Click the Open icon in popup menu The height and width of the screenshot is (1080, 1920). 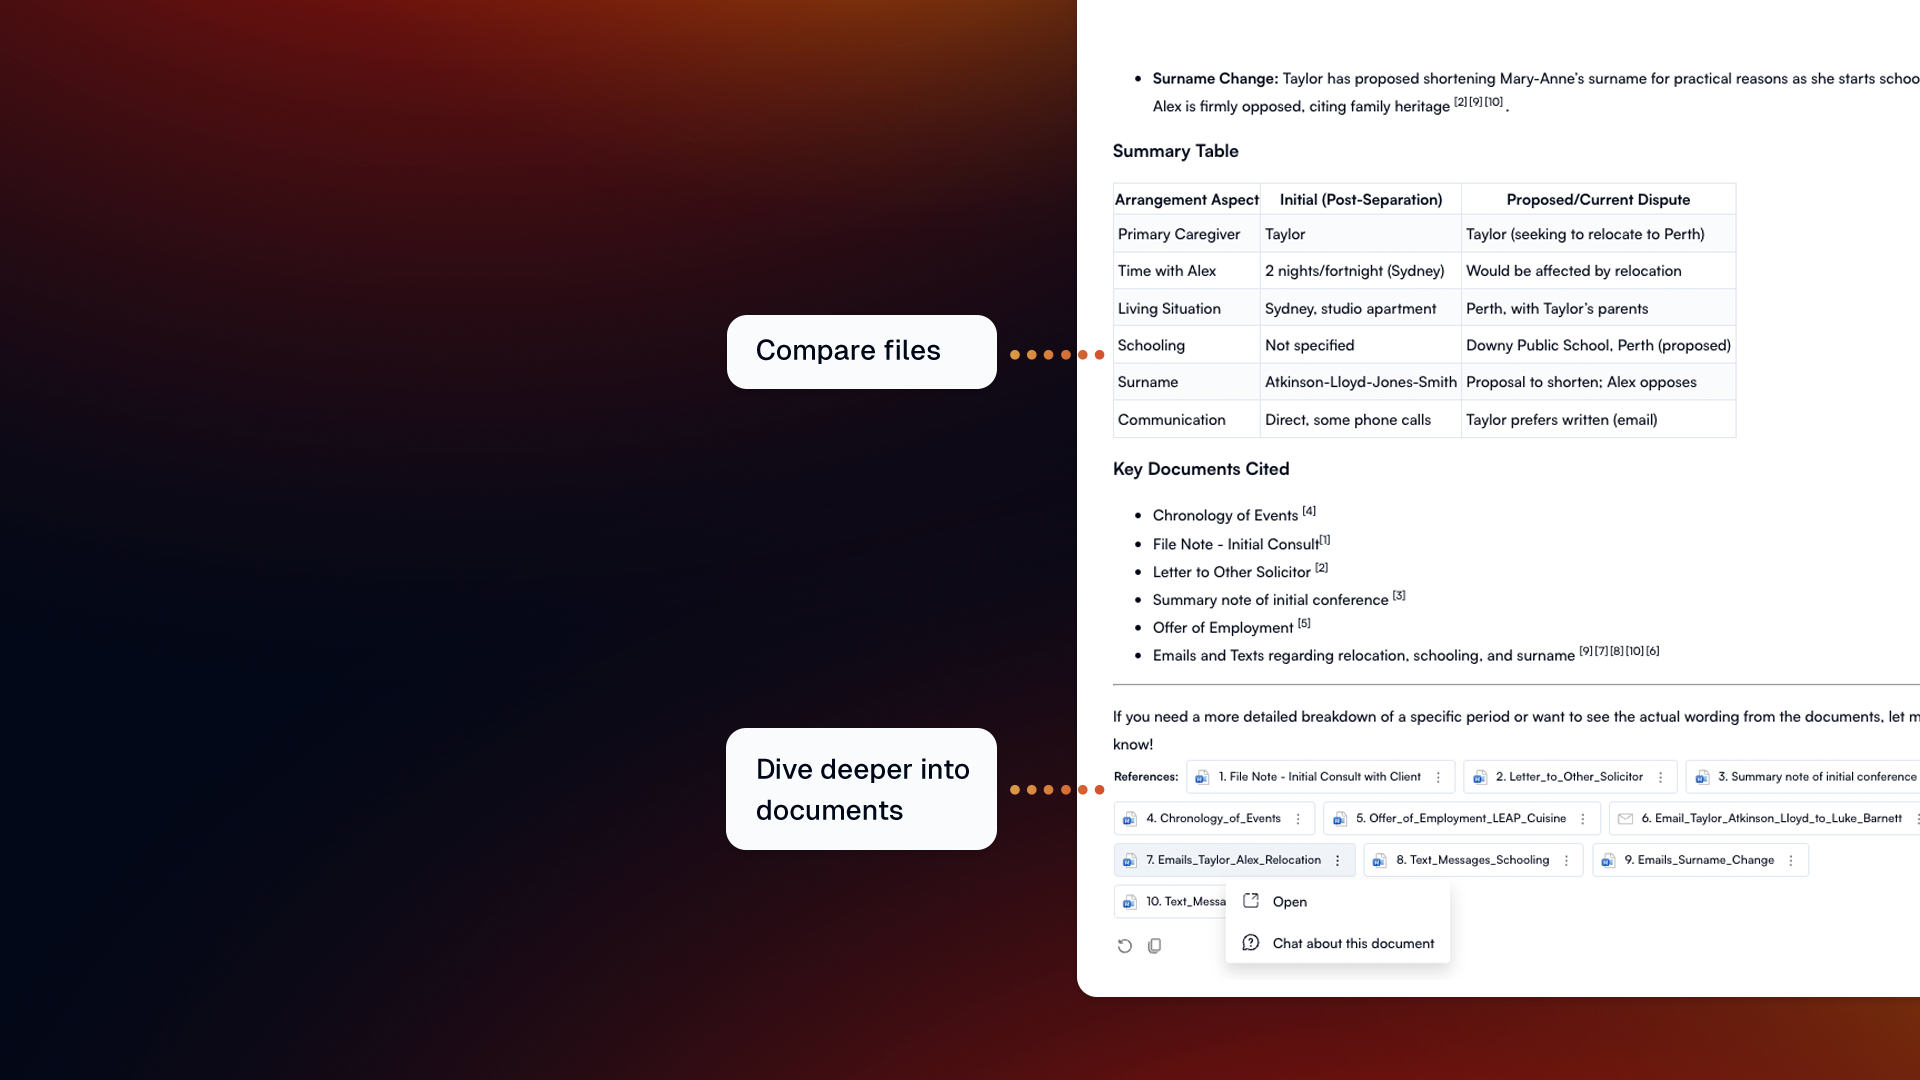tap(1251, 901)
